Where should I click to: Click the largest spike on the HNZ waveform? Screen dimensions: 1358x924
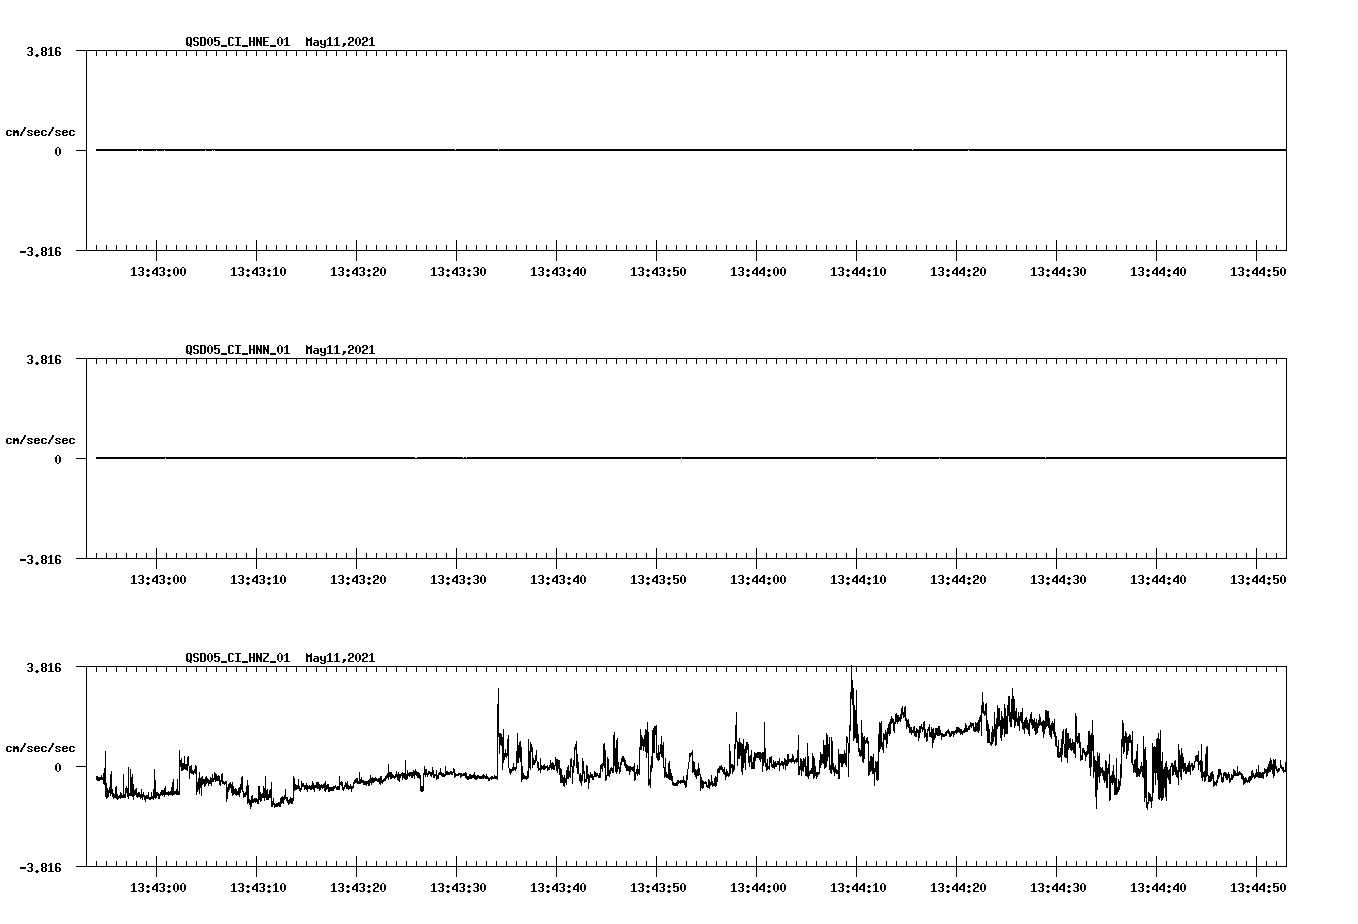pyautogui.click(x=850, y=682)
